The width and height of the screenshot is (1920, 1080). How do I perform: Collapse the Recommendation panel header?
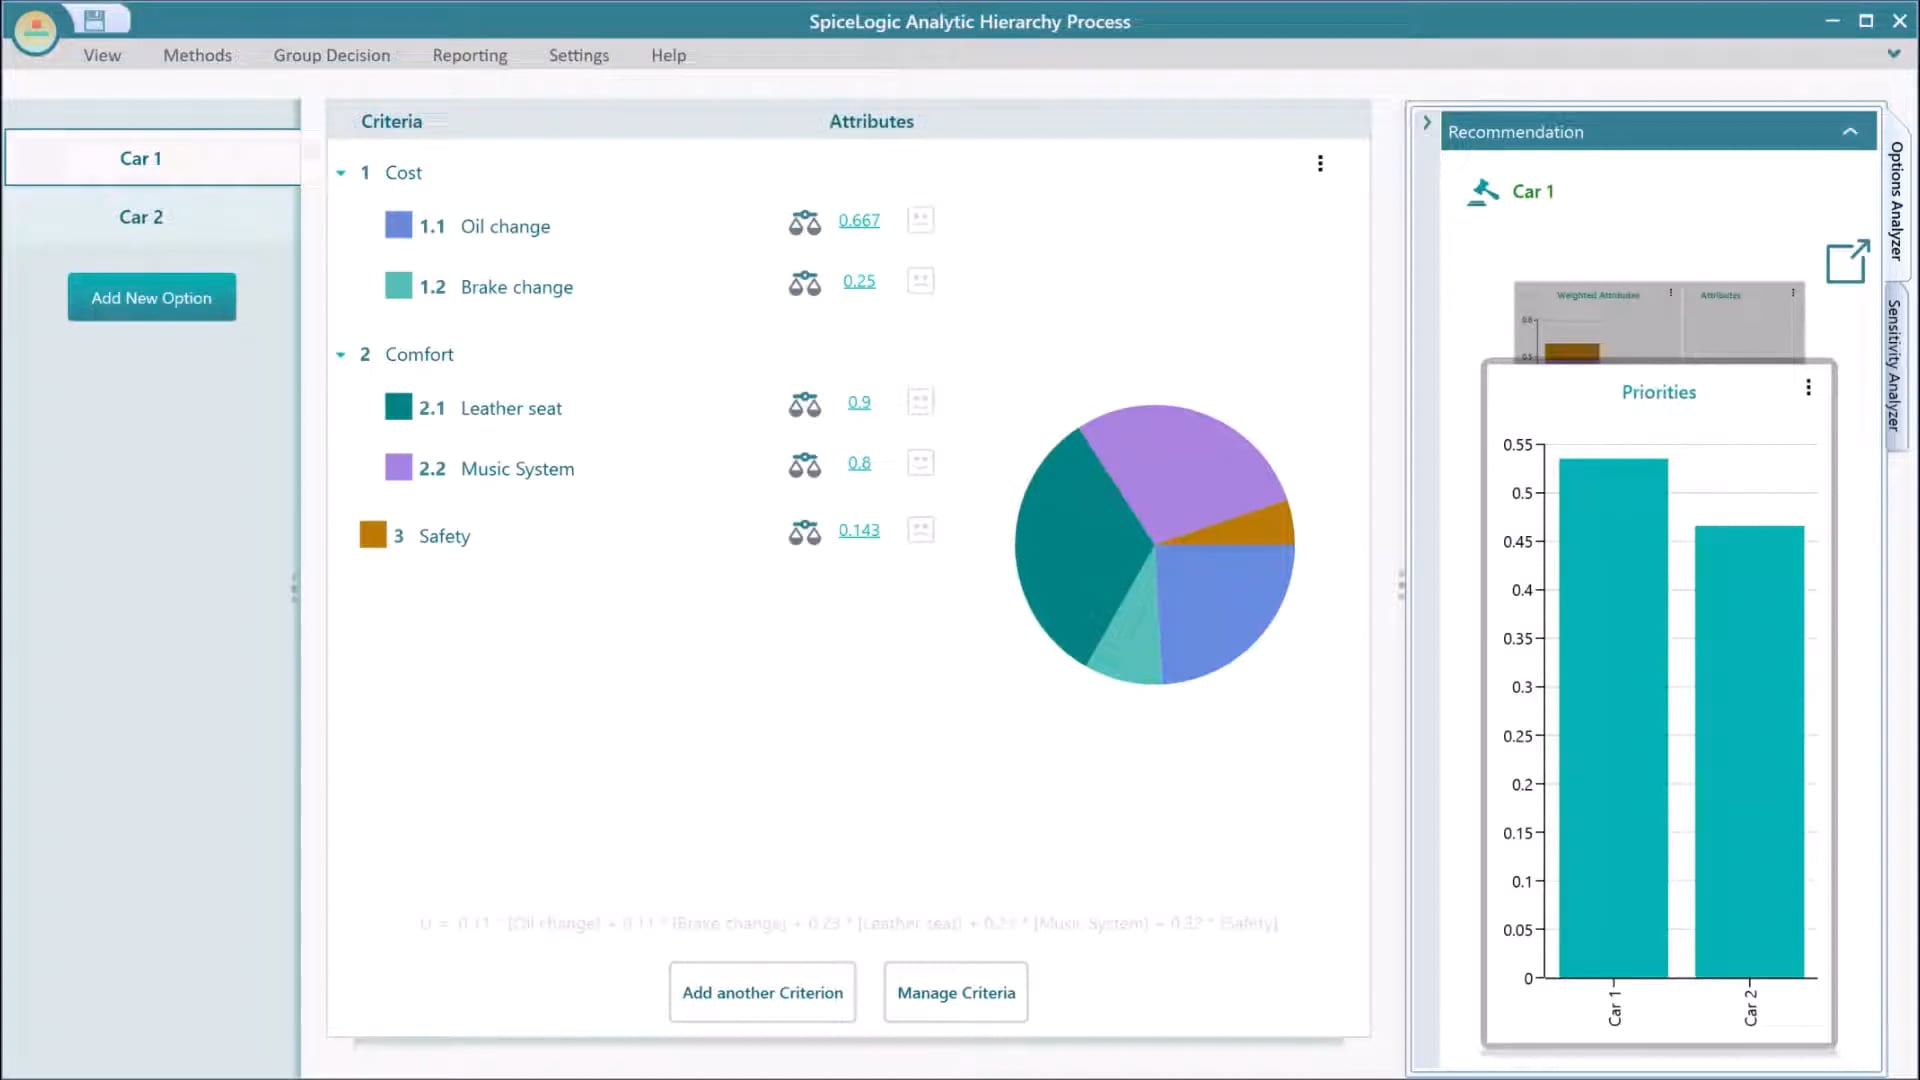(1850, 132)
